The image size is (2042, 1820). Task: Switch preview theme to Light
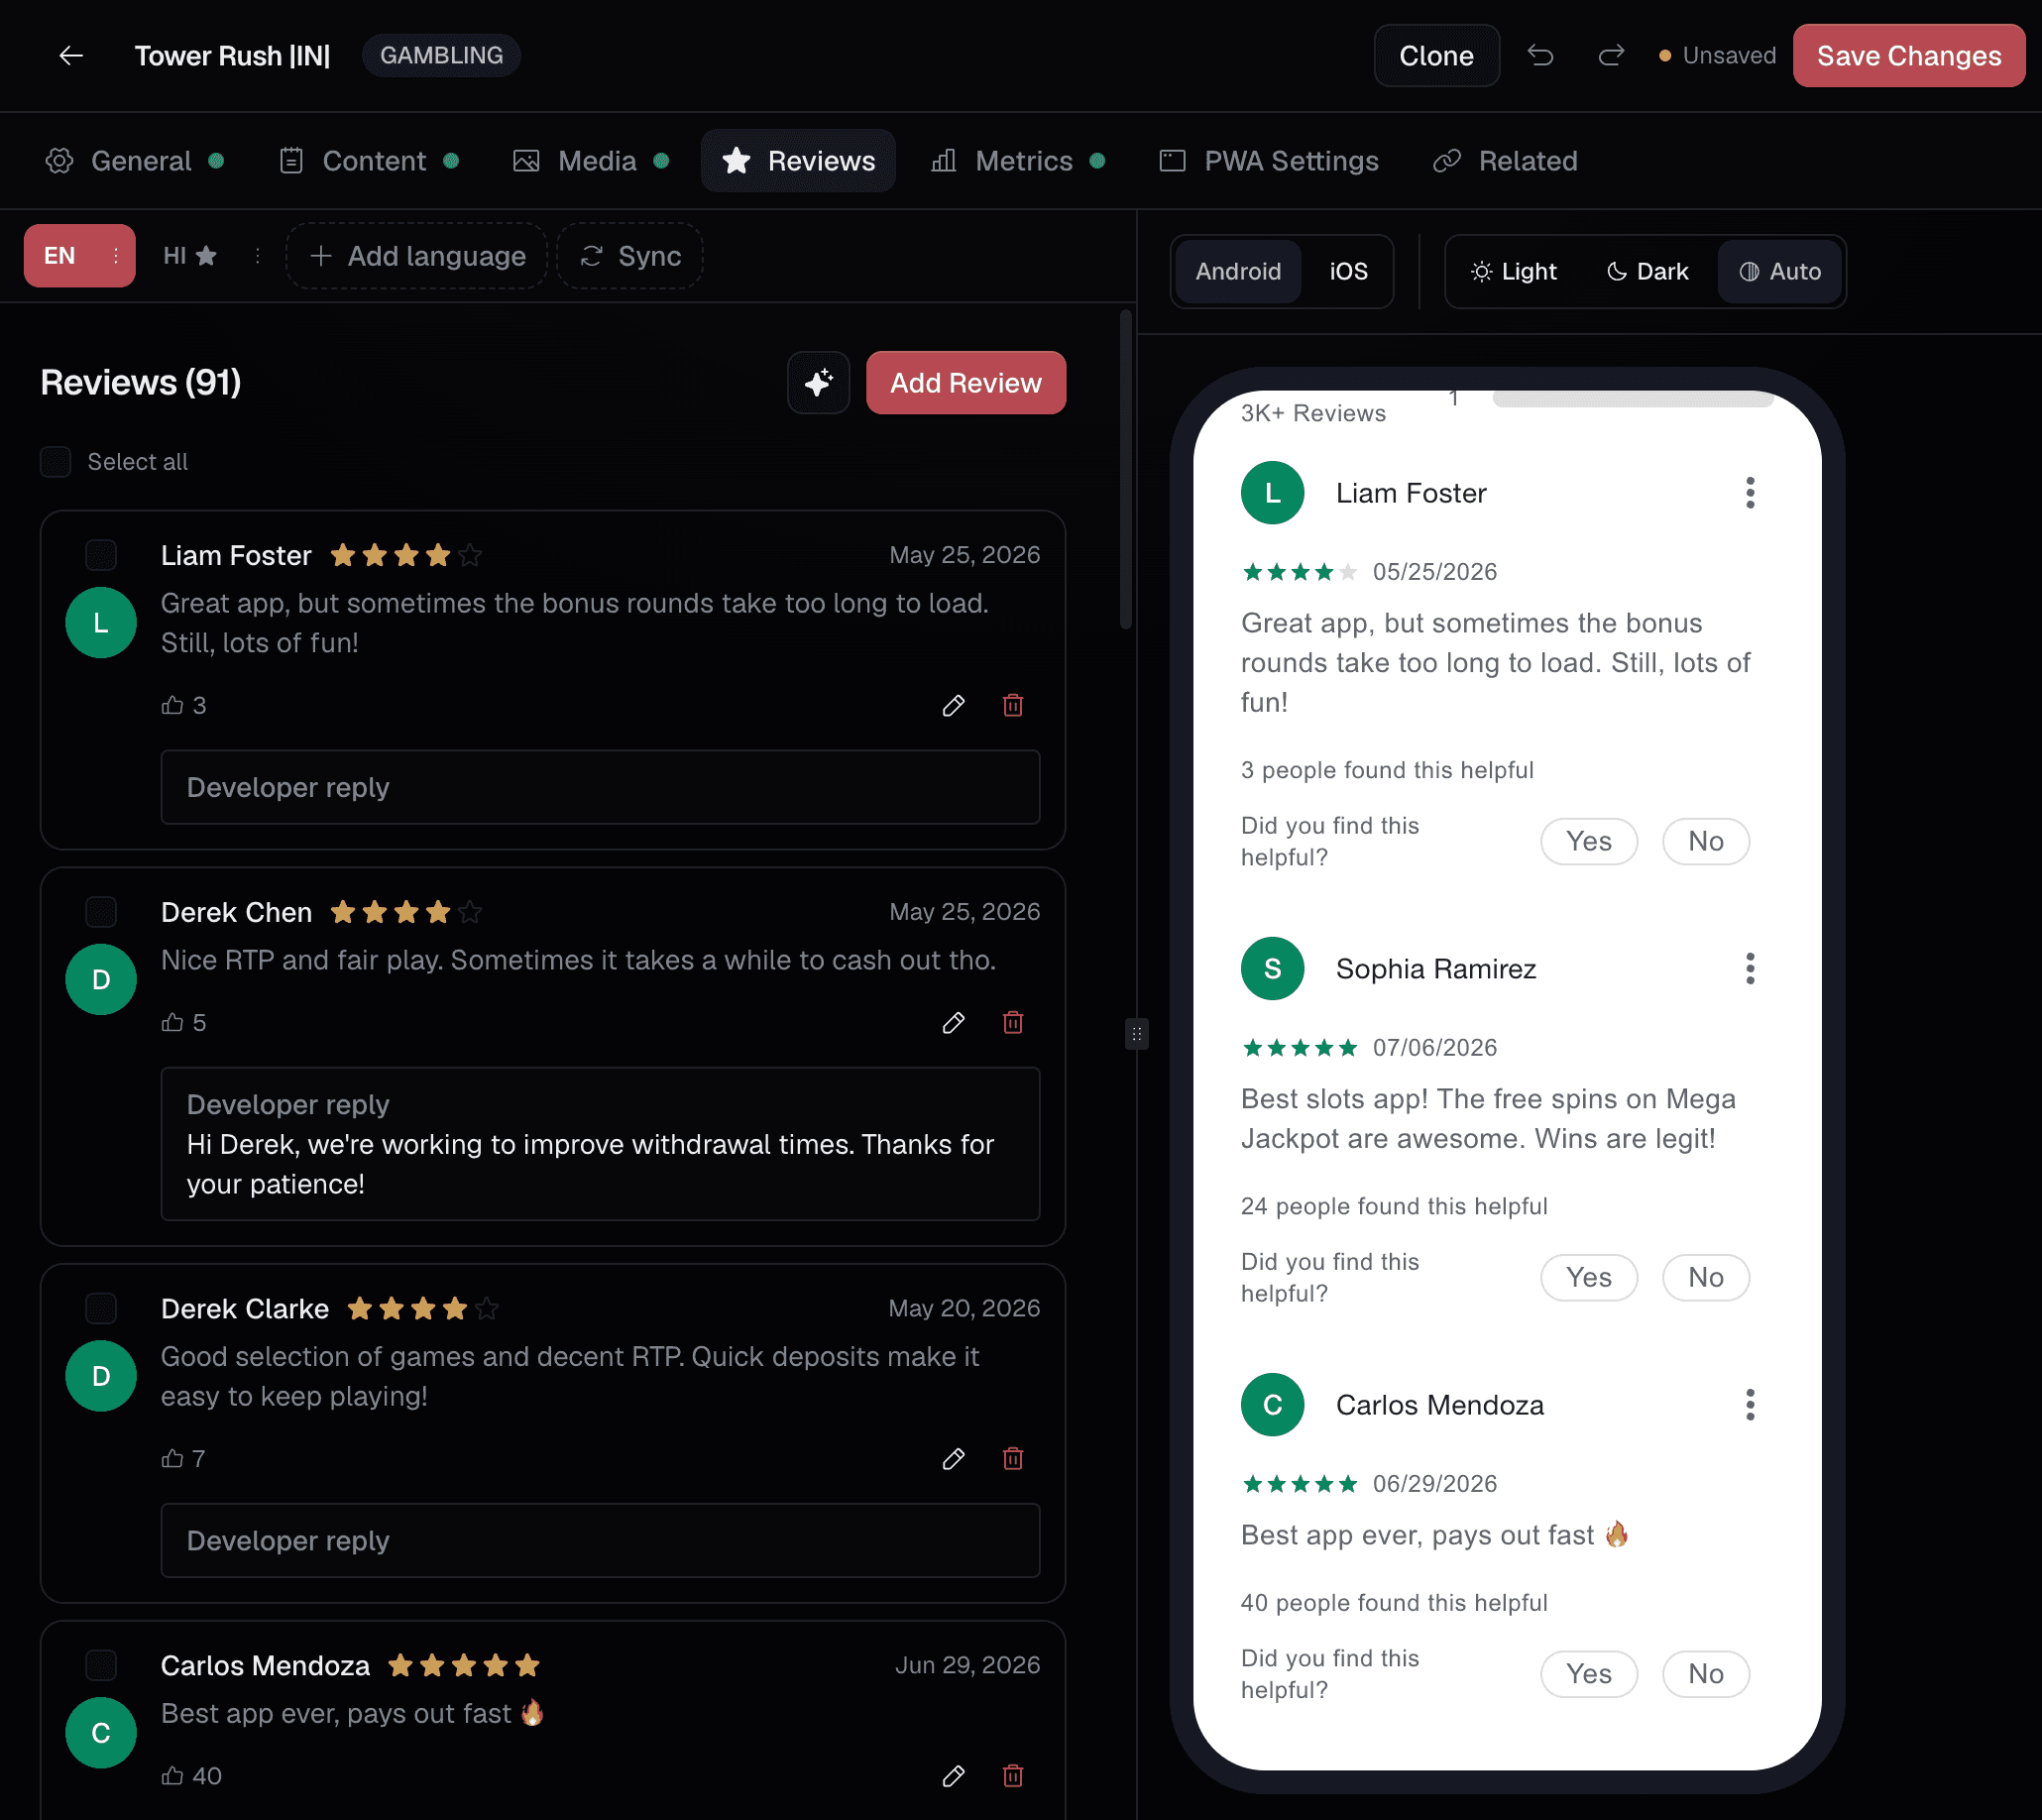(x=1514, y=272)
